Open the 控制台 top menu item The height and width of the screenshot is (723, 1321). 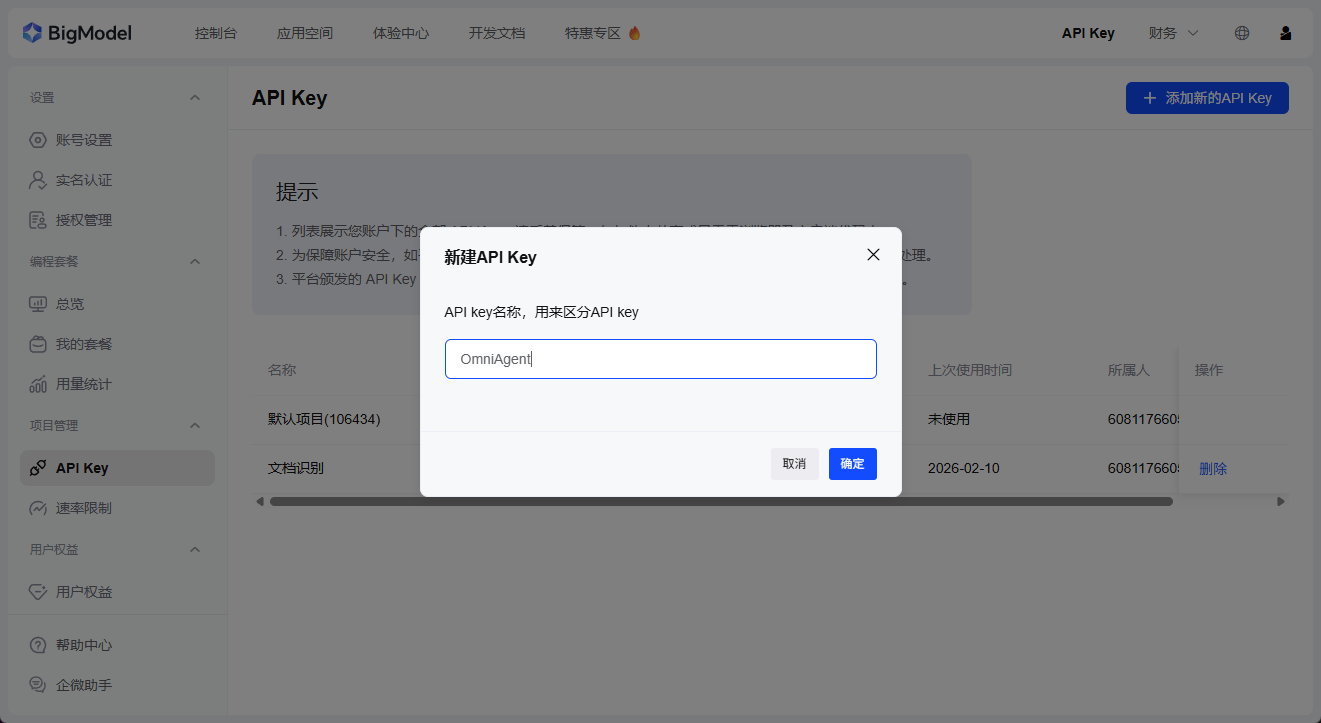[216, 33]
